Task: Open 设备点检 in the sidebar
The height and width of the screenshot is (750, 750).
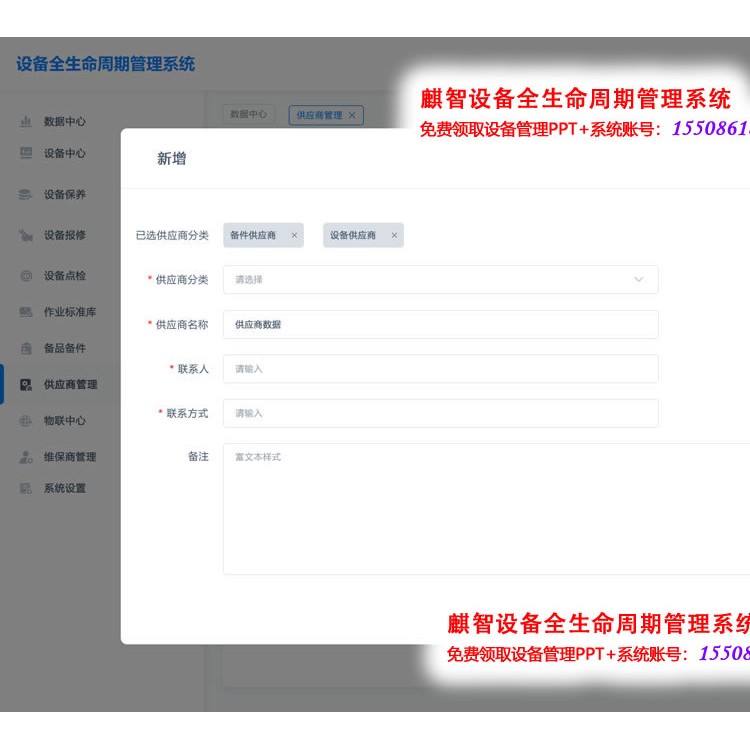Action: pyautogui.click(x=65, y=276)
